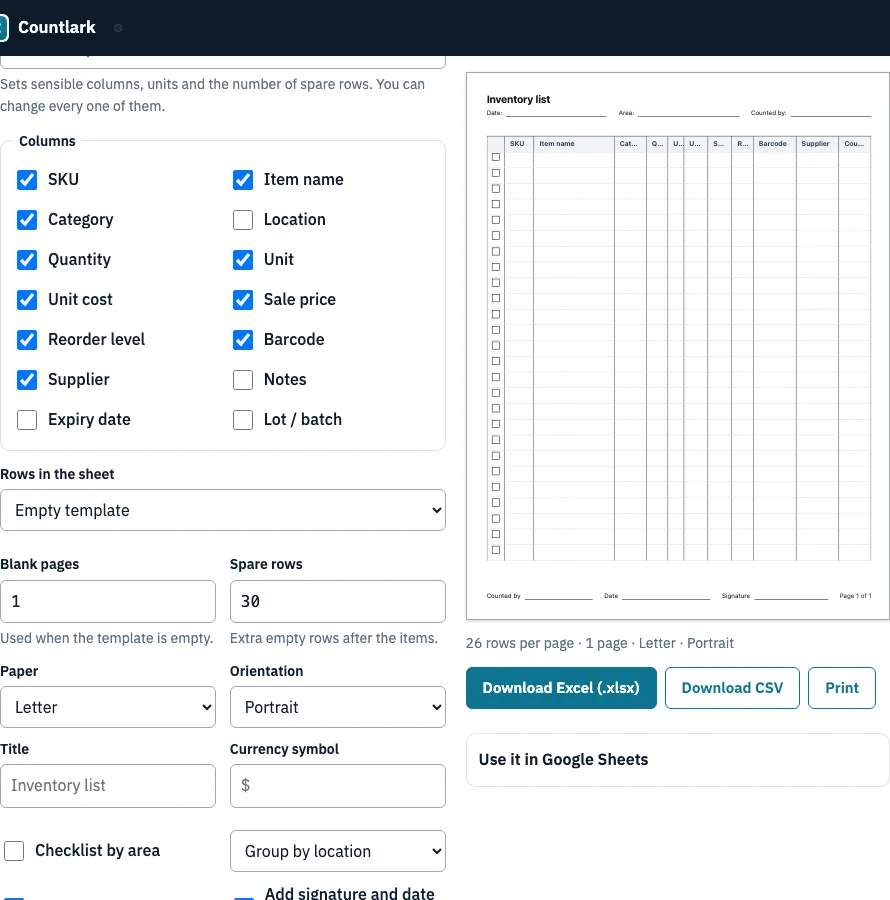
Task: Open the Group by location dropdown
Action: tap(337, 851)
